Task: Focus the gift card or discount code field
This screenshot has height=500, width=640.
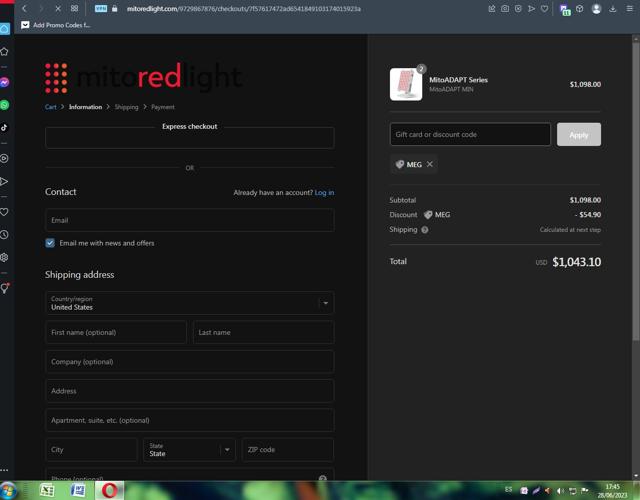Action: point(470,134)
